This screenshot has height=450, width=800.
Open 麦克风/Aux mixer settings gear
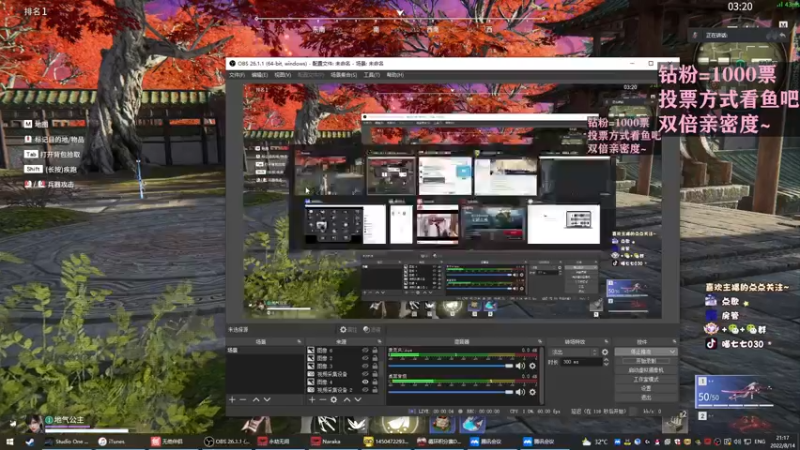(532, 366)
